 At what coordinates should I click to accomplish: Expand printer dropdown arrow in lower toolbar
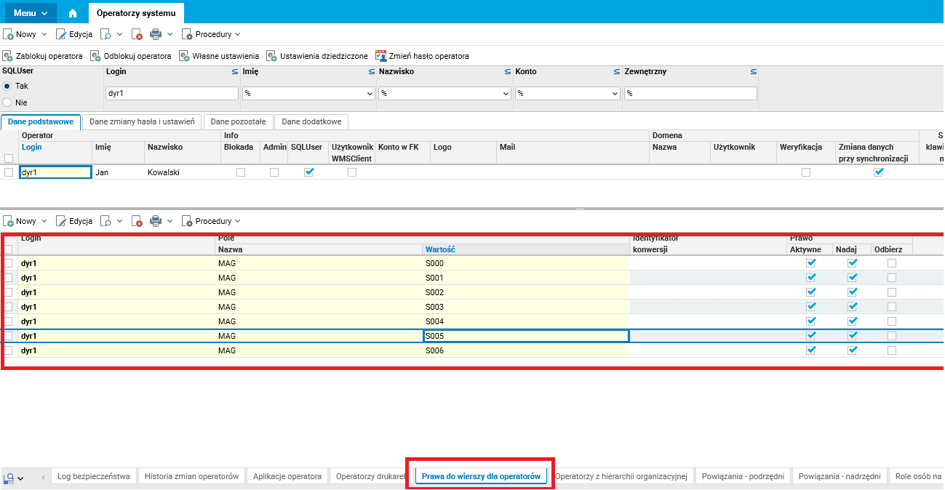click(169, 221)
